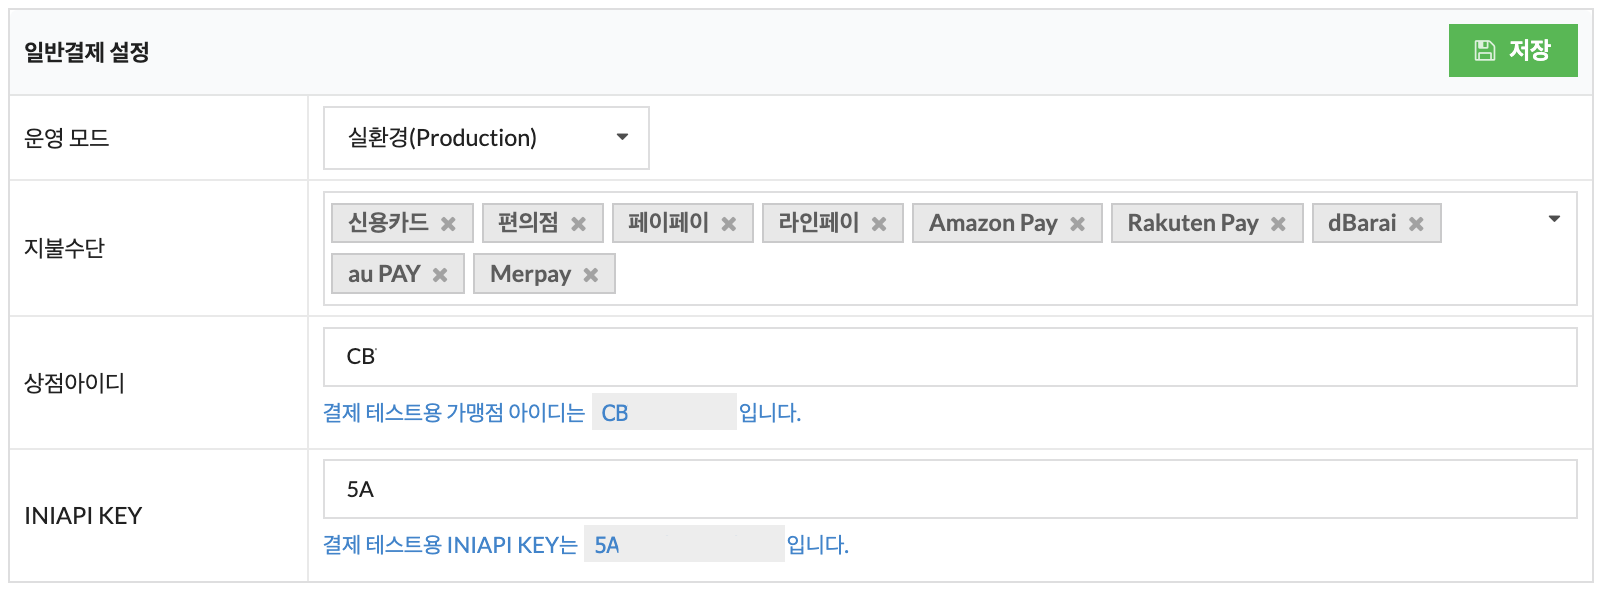Open the 운영 모드 dropdown
The height and width of the screenshot is (596, 1602).
click(x=486, y=138)
